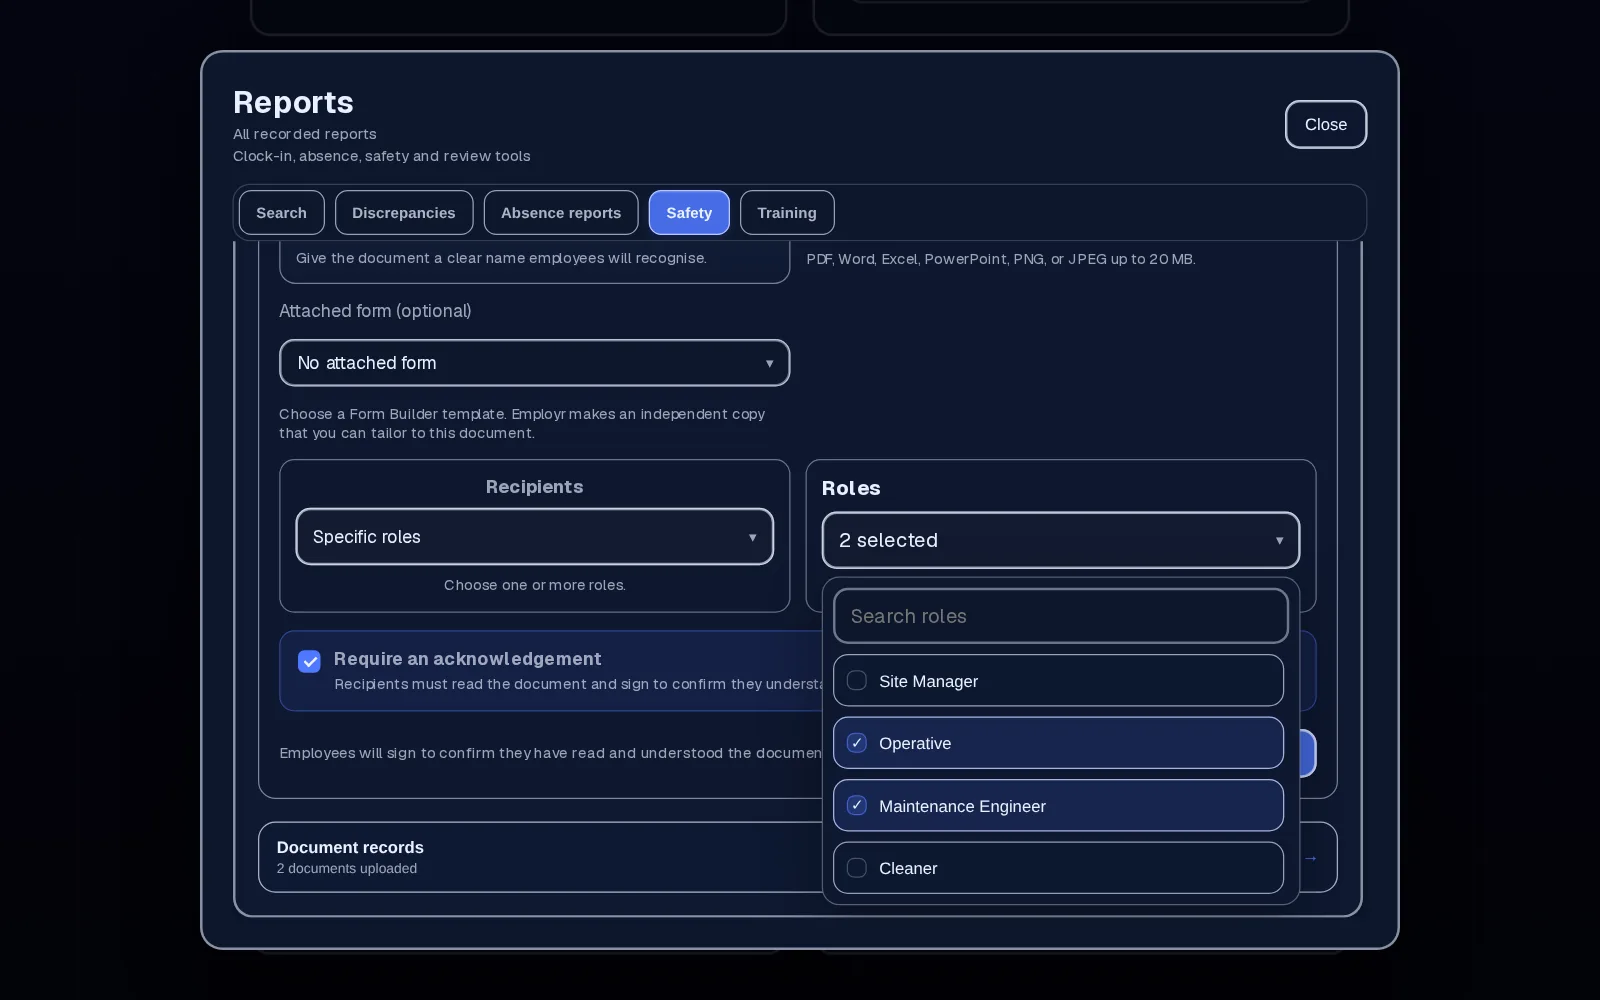Toggle Require an acknowledgement checkbox
This screenshot has width=1600, height=1000.
coord(309,661)
